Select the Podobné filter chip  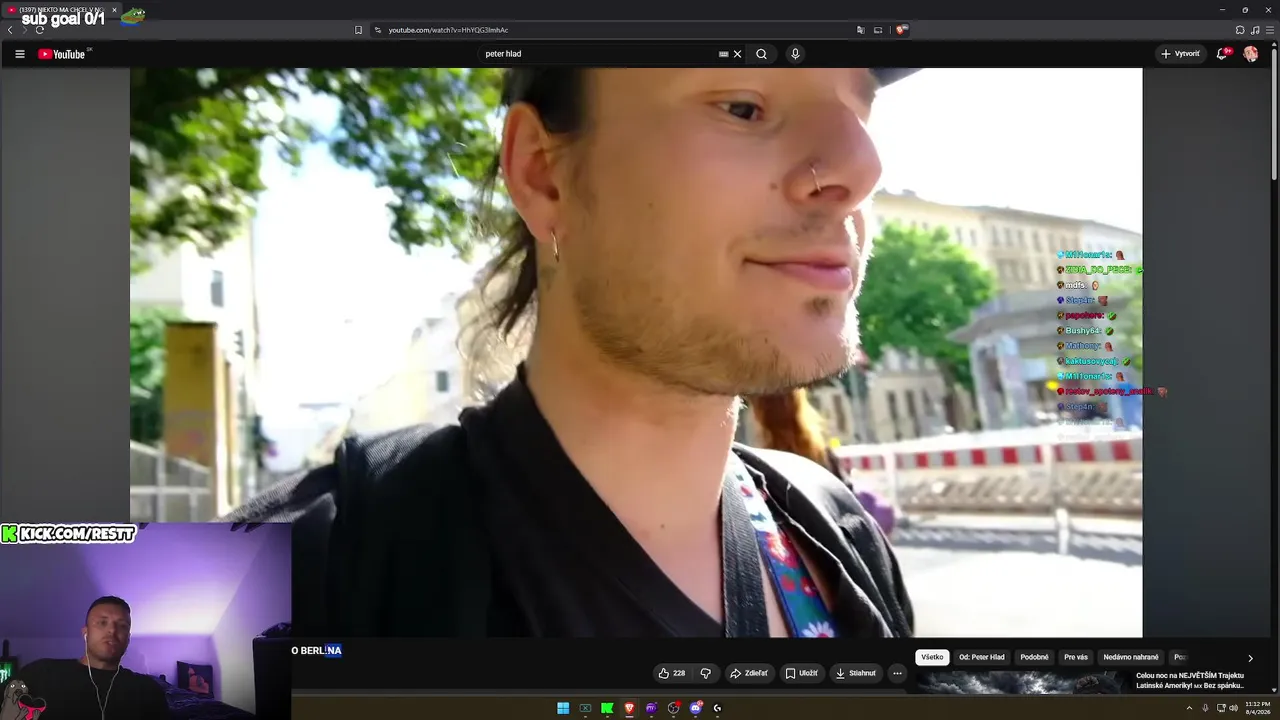pyautogui.click(x=1034, y=657)
